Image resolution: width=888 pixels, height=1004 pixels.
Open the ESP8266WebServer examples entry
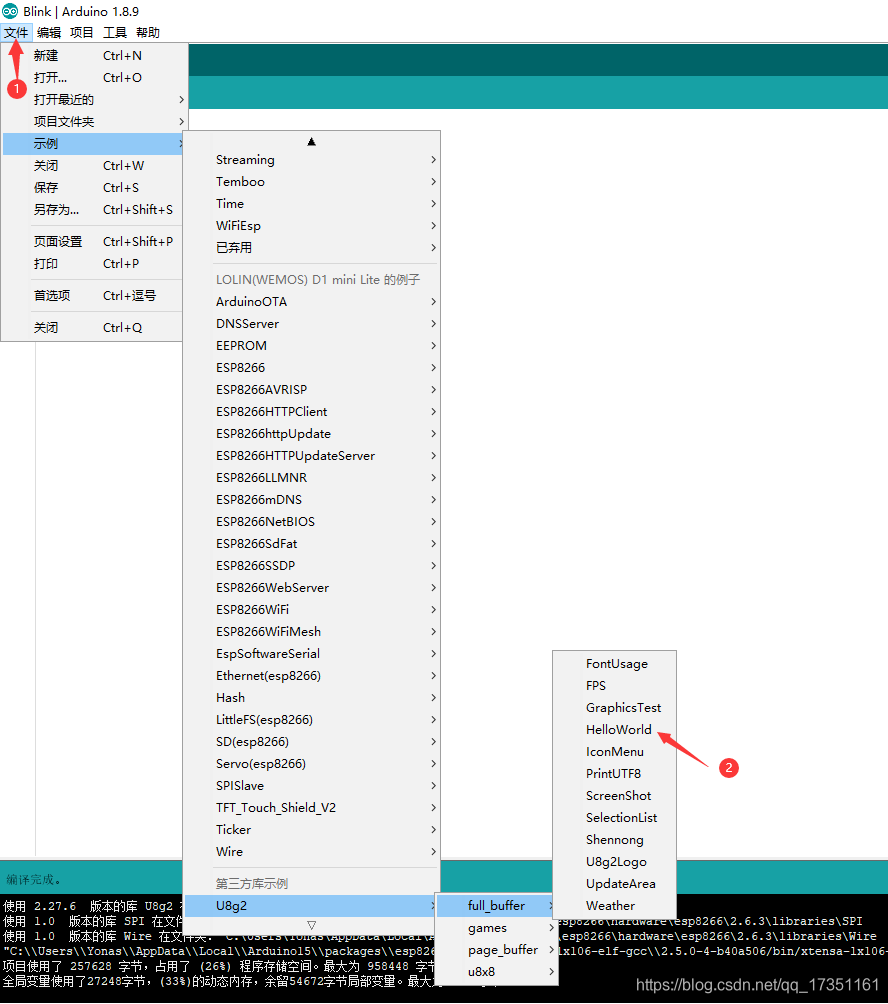[312, 588]
